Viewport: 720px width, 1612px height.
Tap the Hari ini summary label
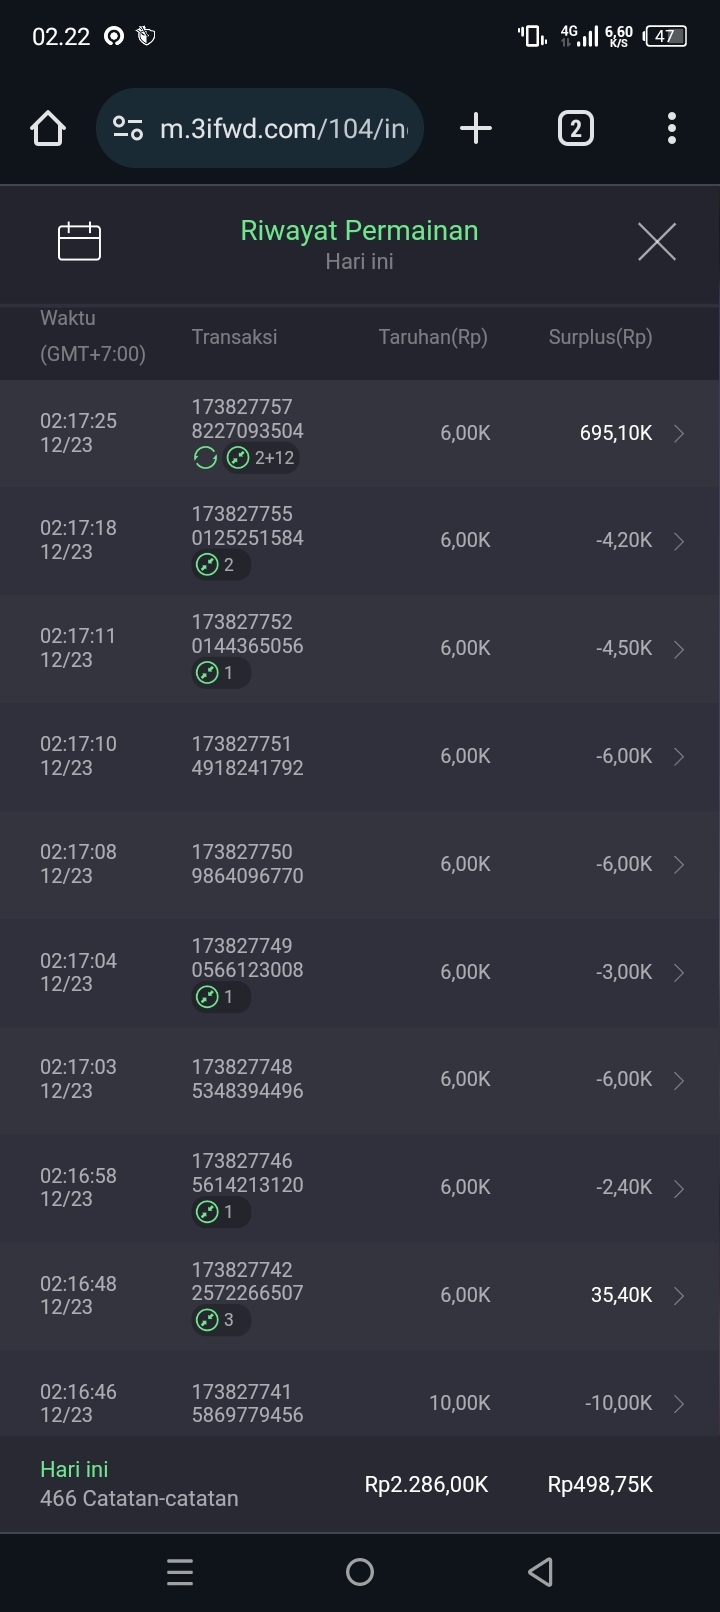pyautogui.click(x=74, y=1469)
